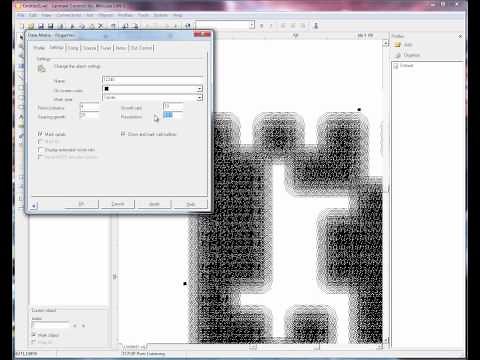Screen dimensions: 480x360
Task: Click the Italic formatting icon
Action: point(271,26)
